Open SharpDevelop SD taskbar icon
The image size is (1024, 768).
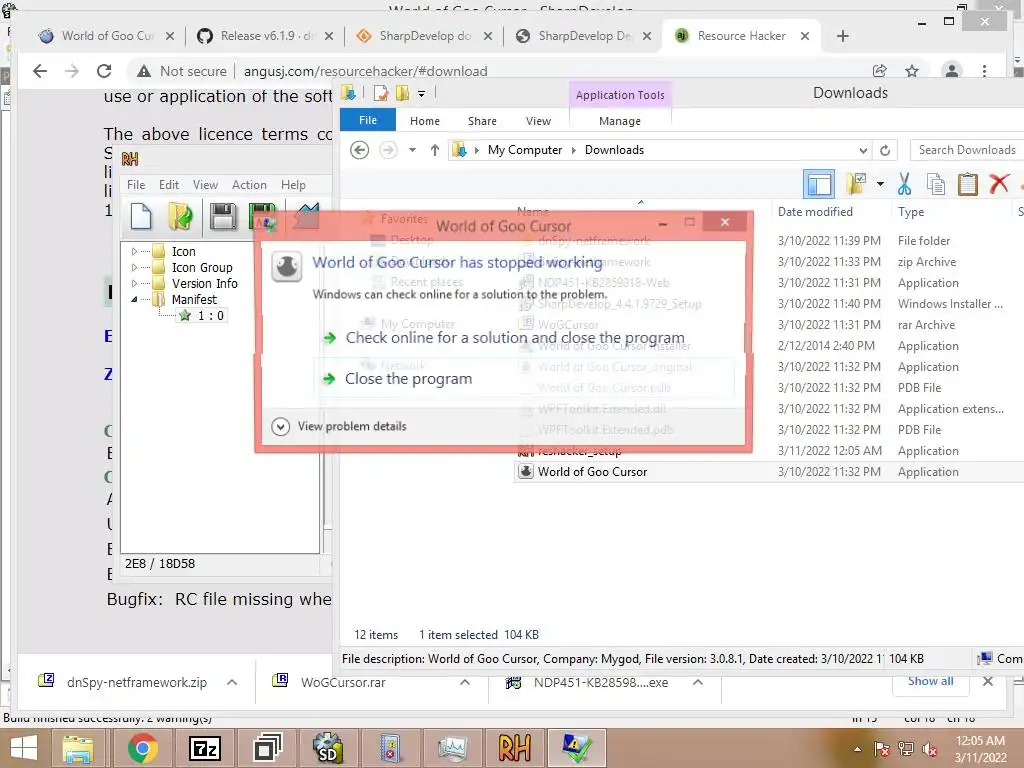tap(328, 748)
